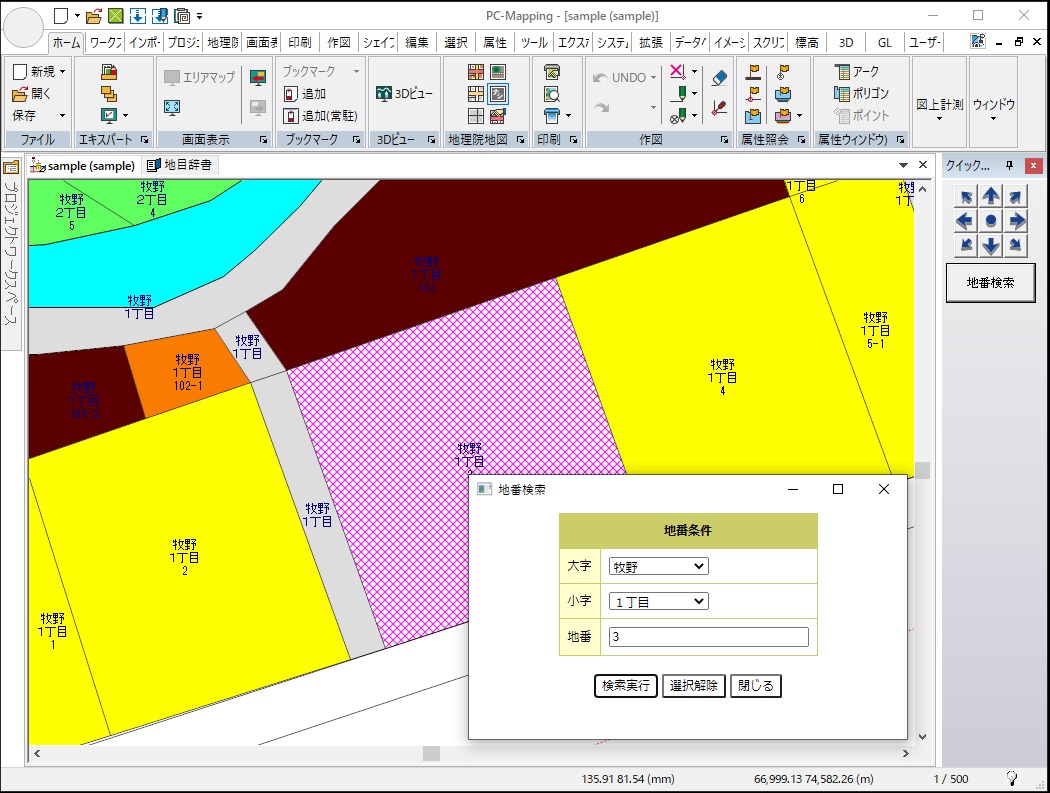This screenshot has height=793, width=1050.
Task: Pan the map left with the left arrow
Action: 966,220
